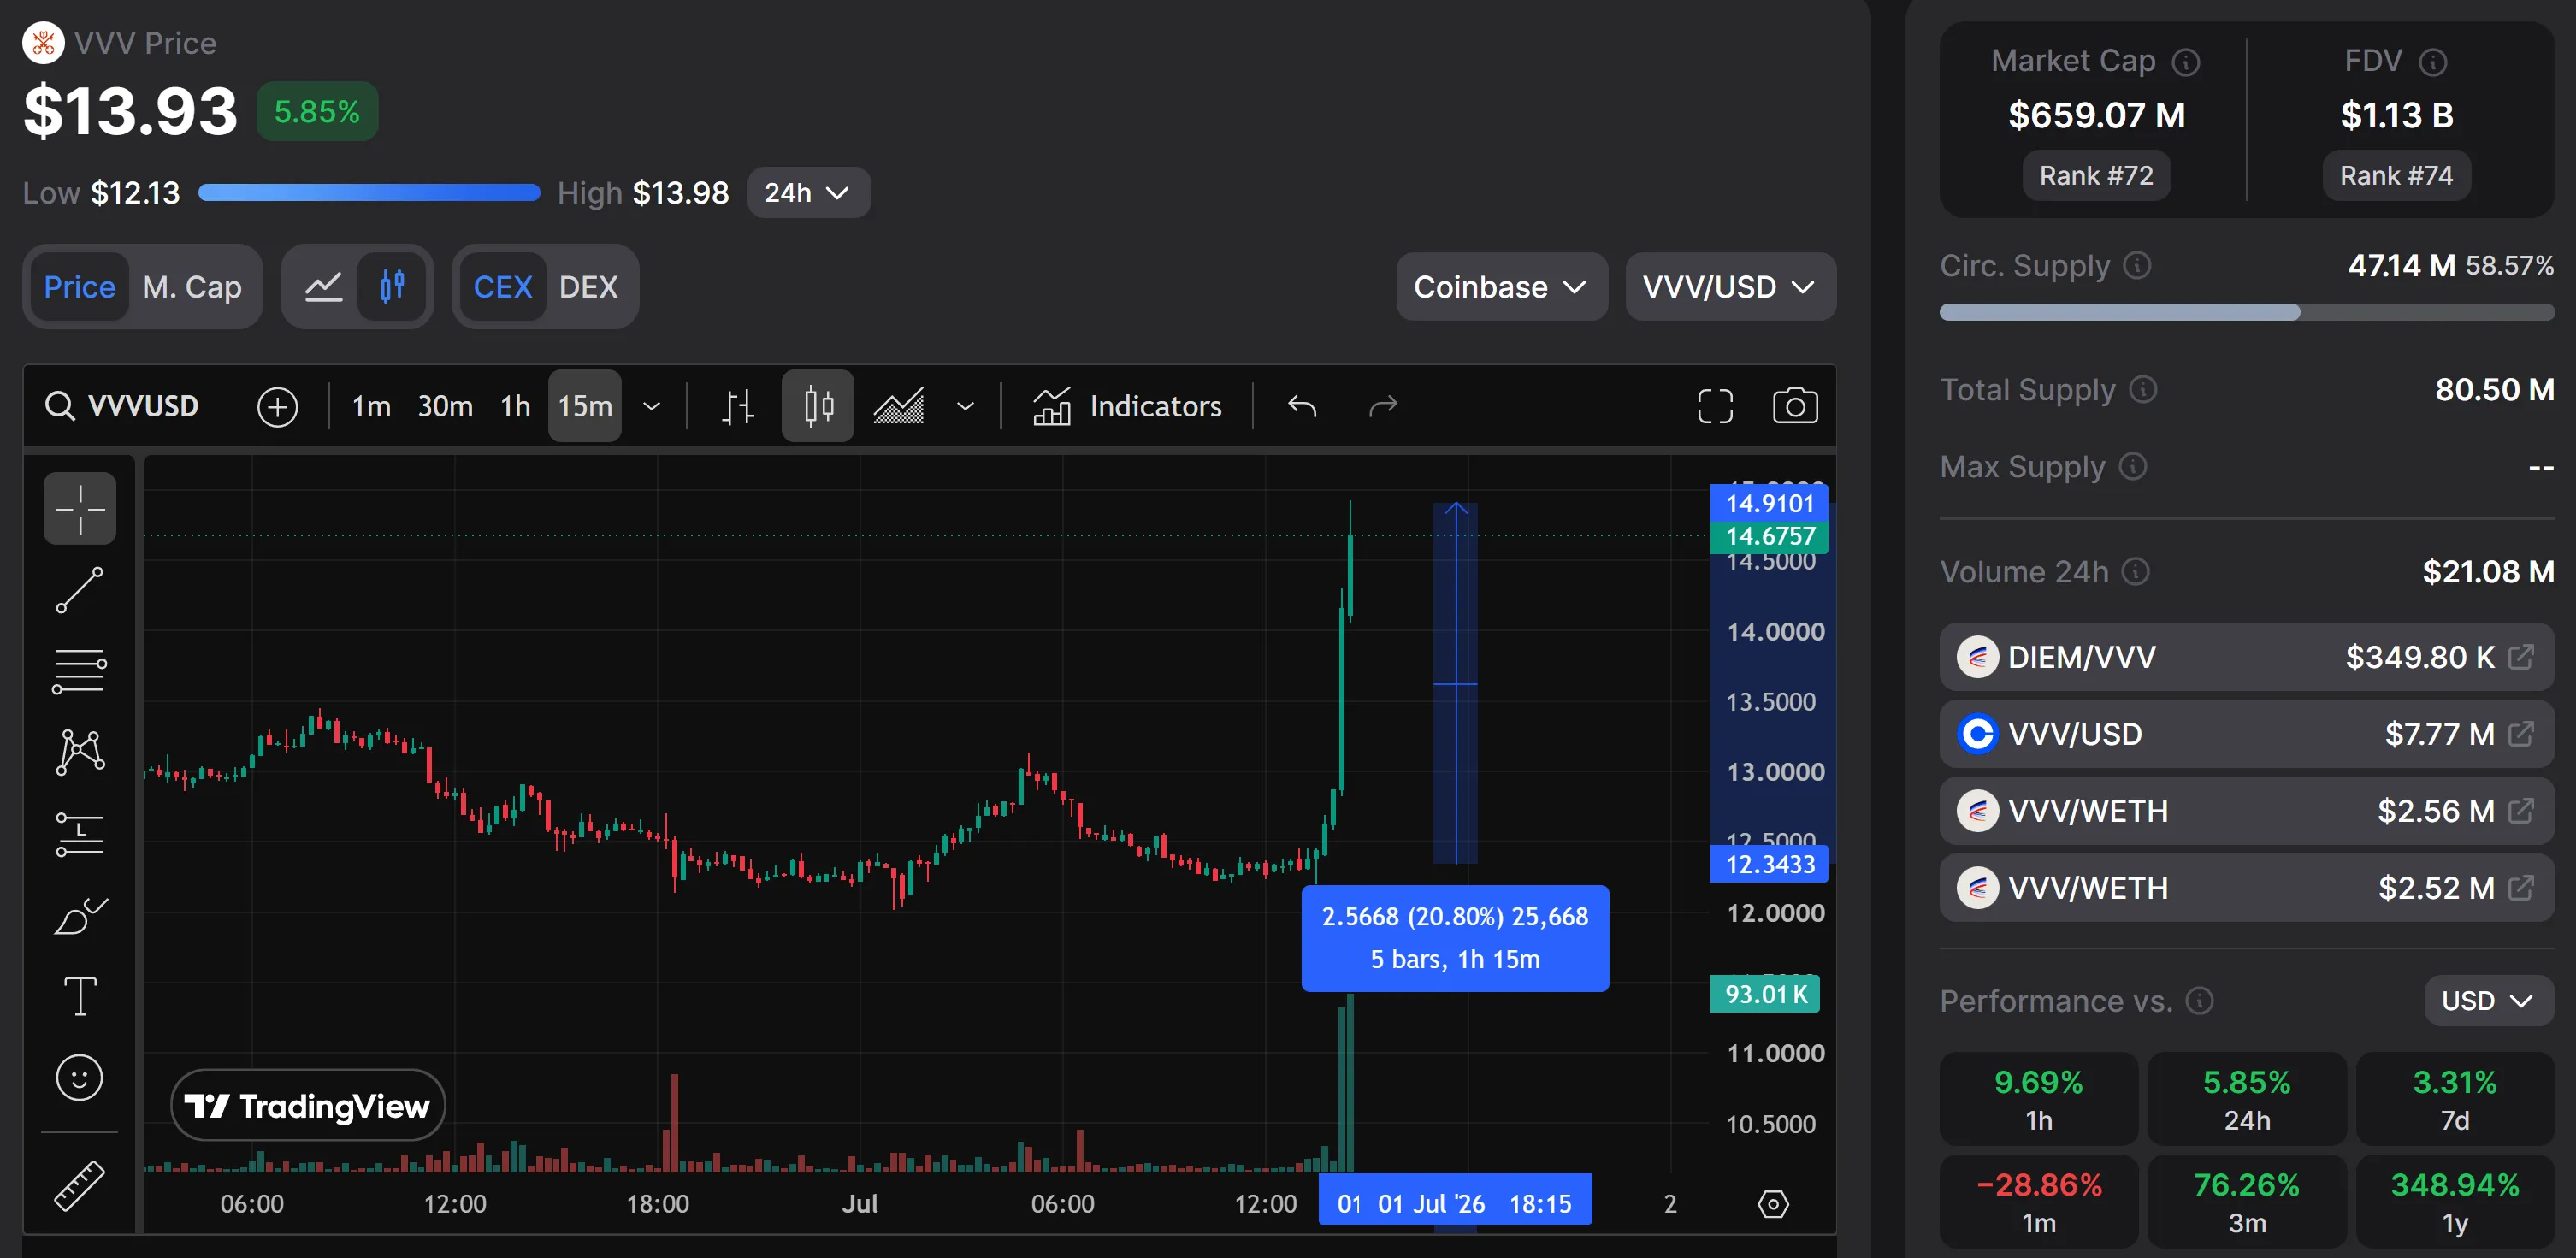2576x1258 pixels.
Task: Select the Text annotation tool
Action: 80,996
